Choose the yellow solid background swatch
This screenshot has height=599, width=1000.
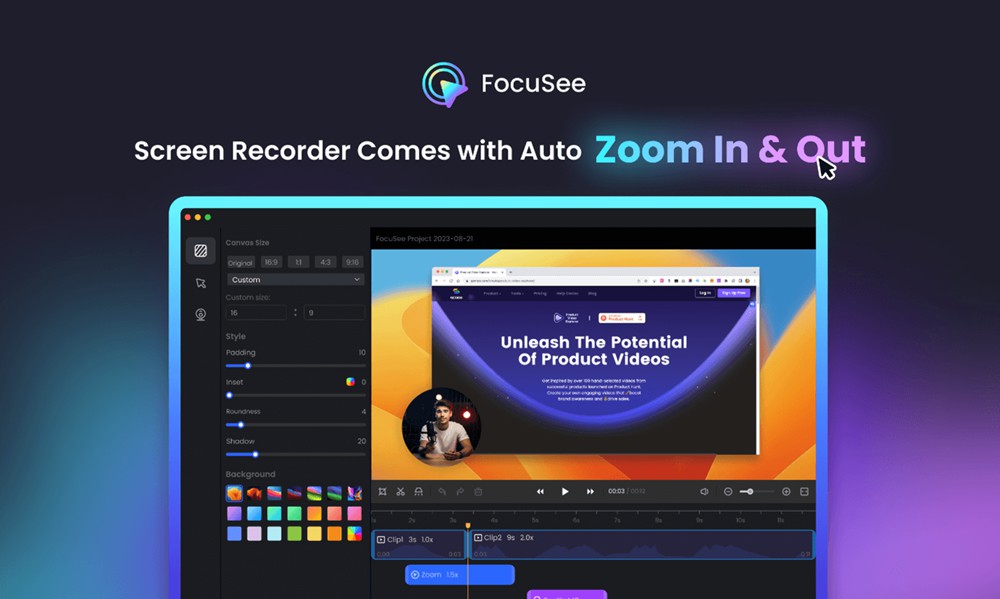pos(314,534)
